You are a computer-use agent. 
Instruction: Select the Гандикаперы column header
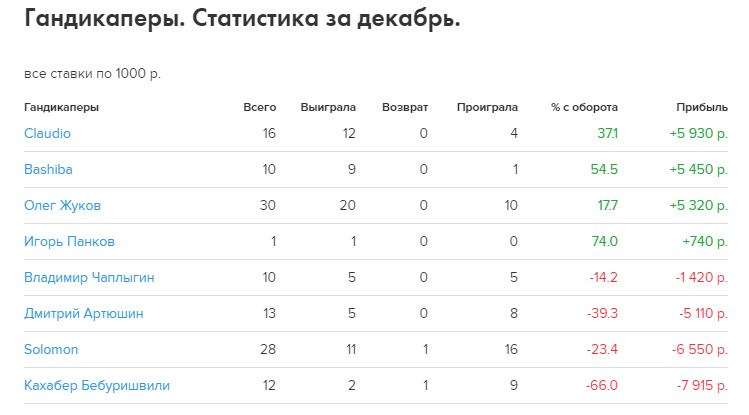[61, 107]
